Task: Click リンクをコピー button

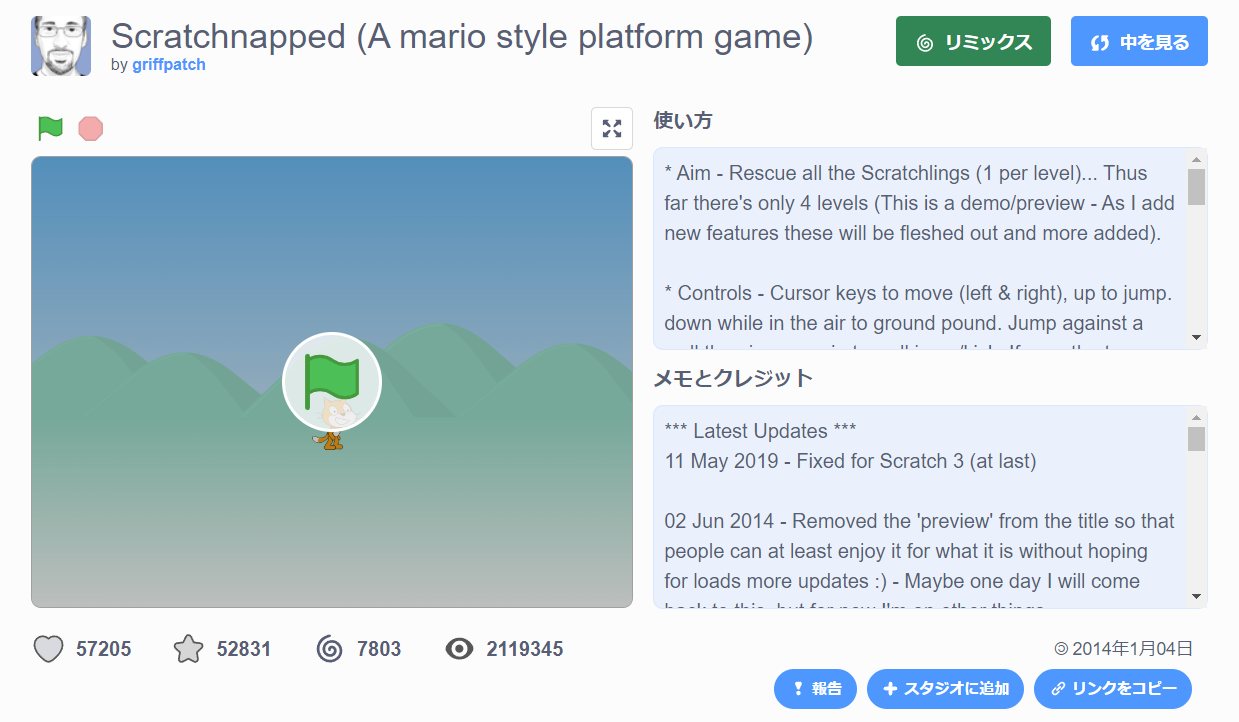Action: (x=1113, y=688)
